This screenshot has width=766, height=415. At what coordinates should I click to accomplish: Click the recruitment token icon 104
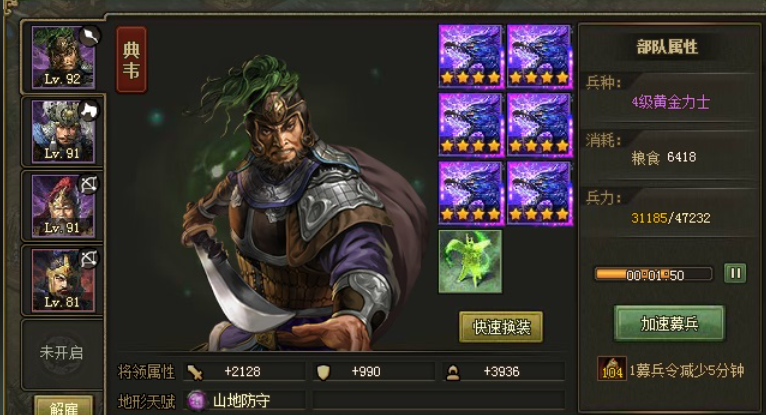point(612,369)
